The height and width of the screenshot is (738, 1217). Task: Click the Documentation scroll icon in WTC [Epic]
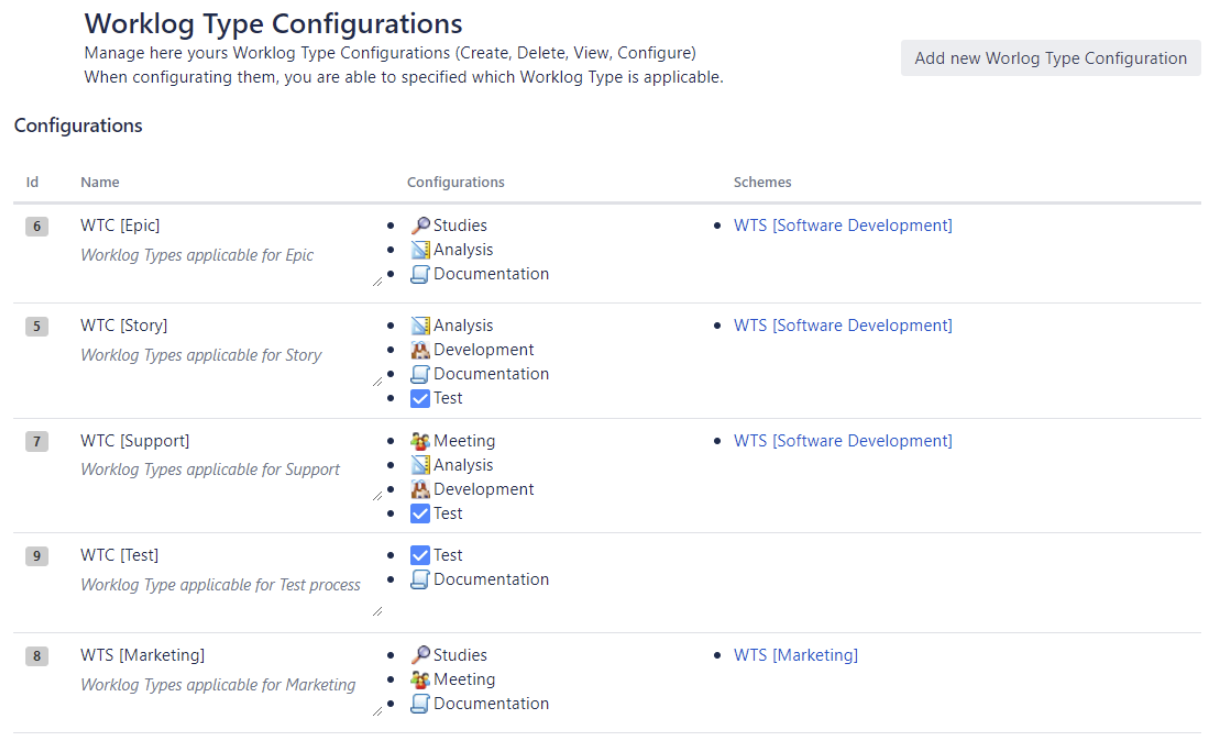[421, 274]
